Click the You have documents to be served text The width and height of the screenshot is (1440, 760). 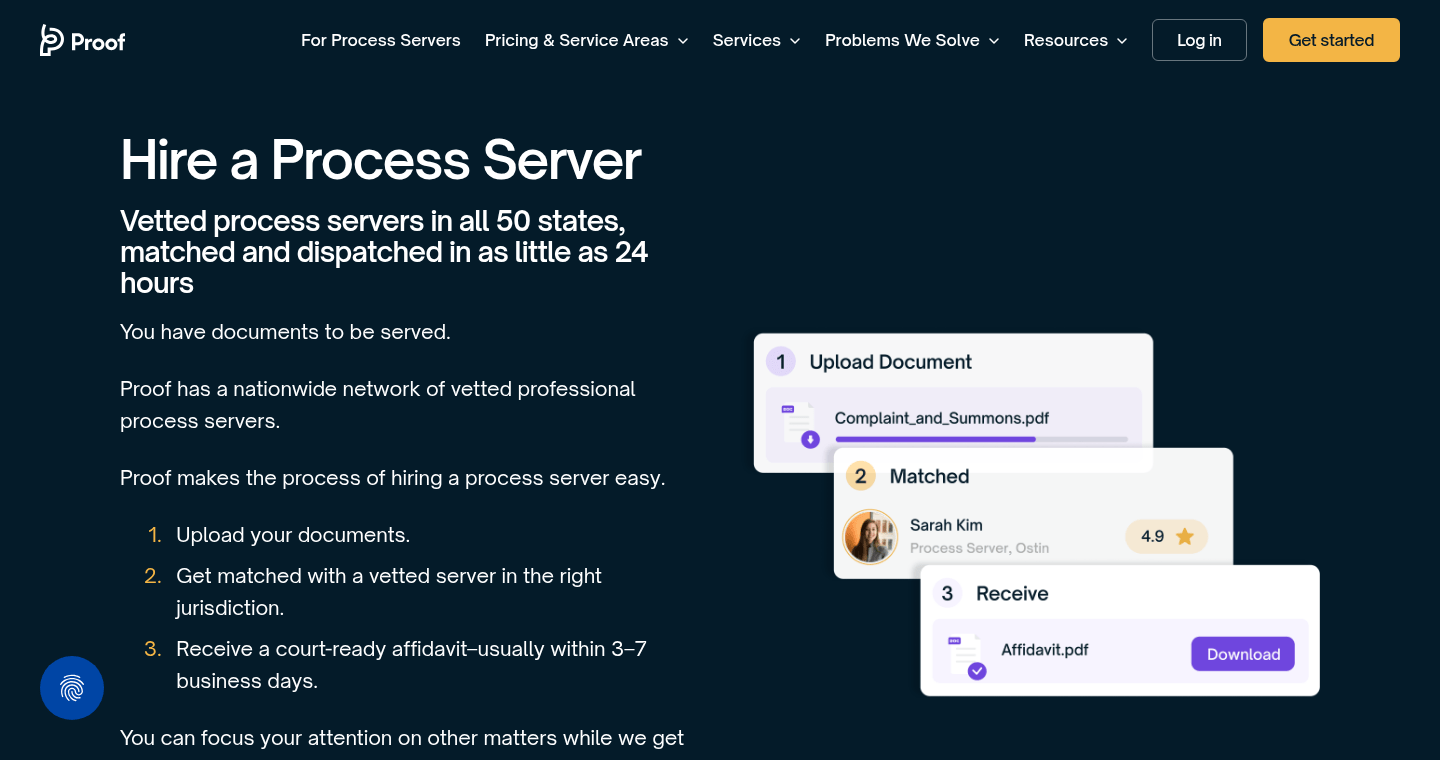(x=285, y=332)
